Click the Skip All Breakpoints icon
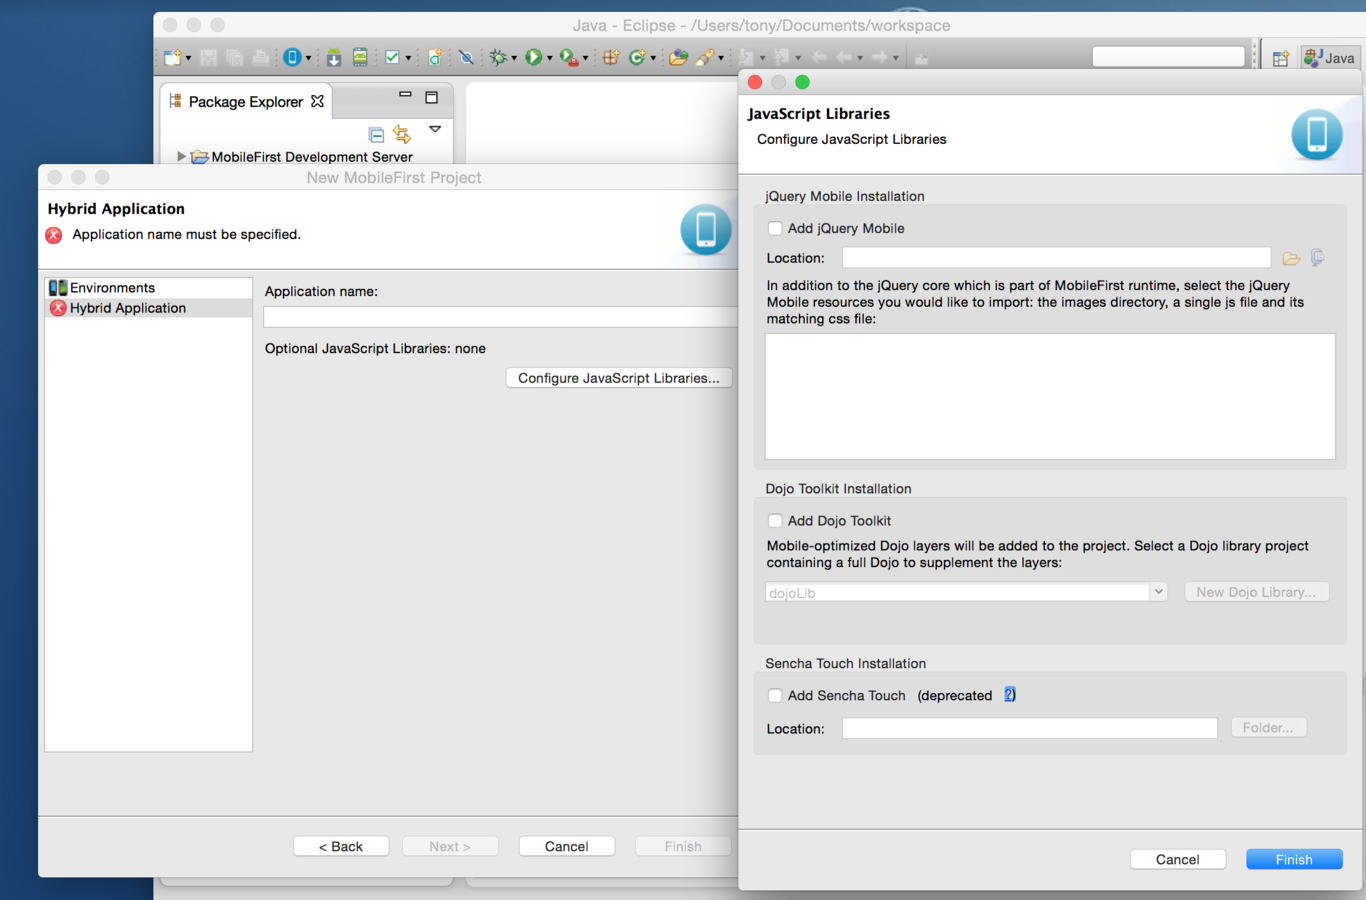1366x900 pixels. coord(466,58)
